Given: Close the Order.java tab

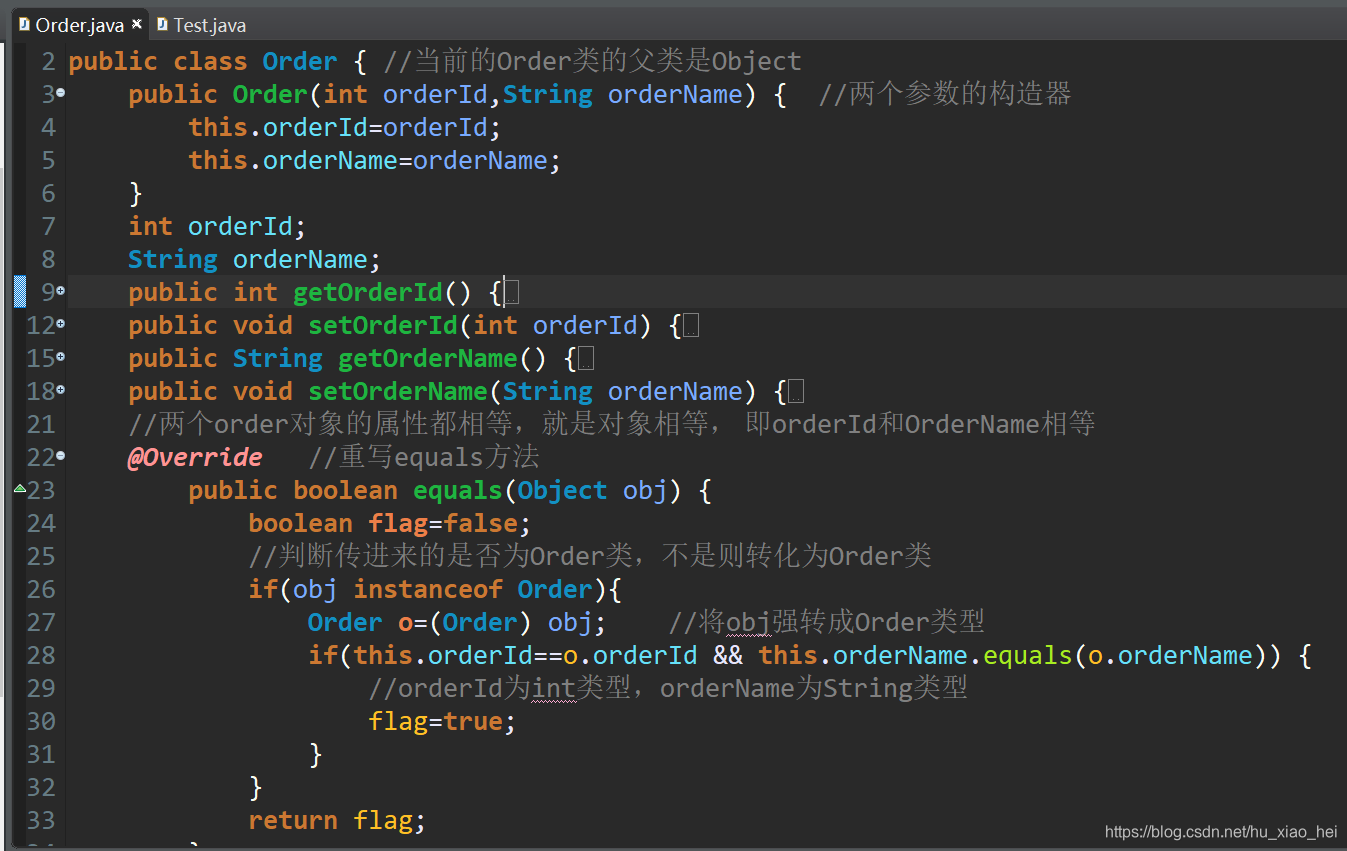Looking at the screenshot, I should pyautogui.click(x=137, y=24).
